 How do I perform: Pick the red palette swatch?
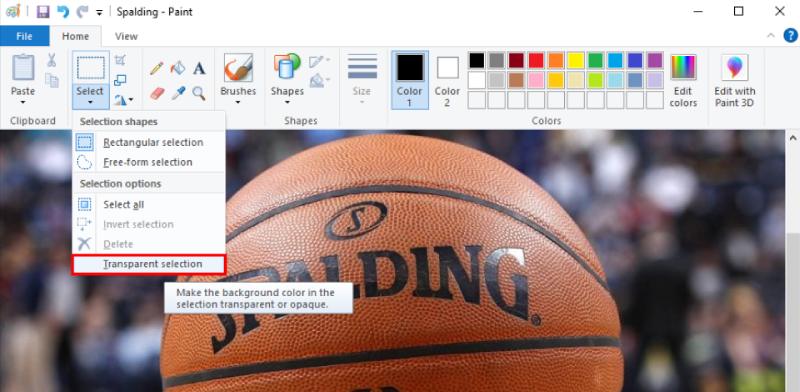(536, 60)
